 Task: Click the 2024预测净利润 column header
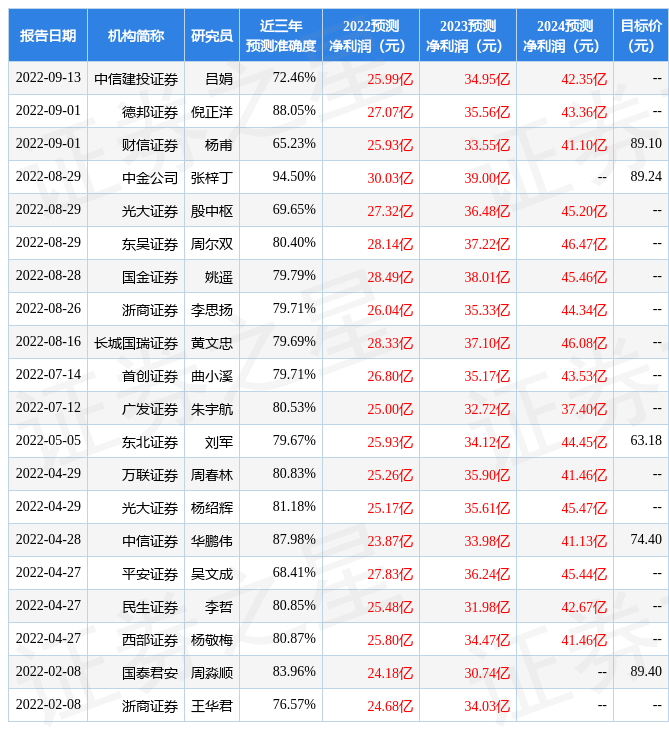coord(565,35)
